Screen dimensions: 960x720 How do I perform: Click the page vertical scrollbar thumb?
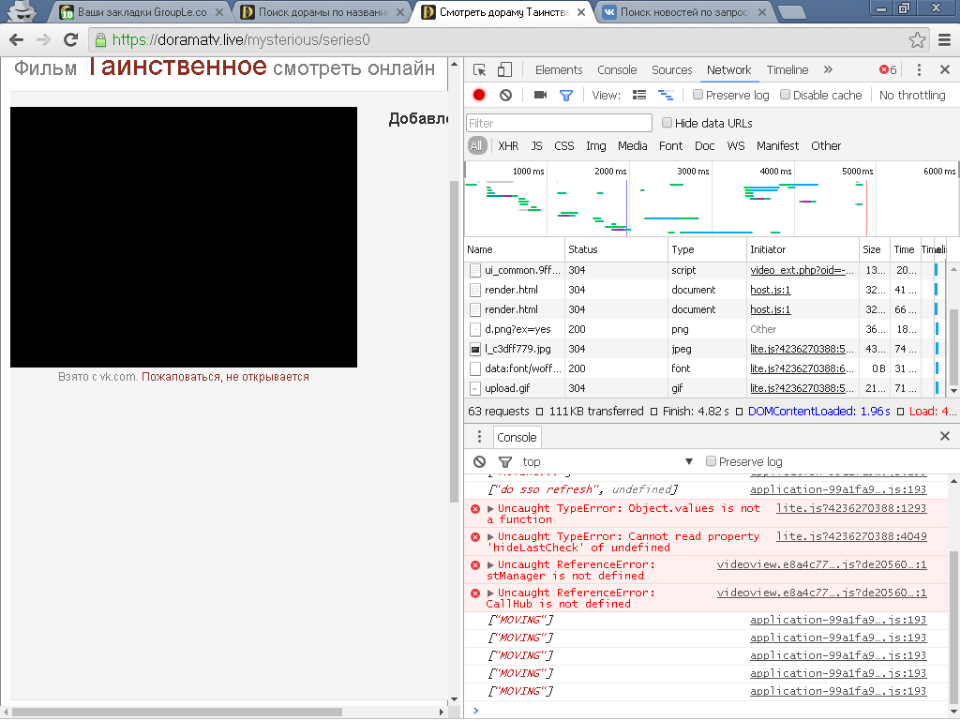click(454, 341)
